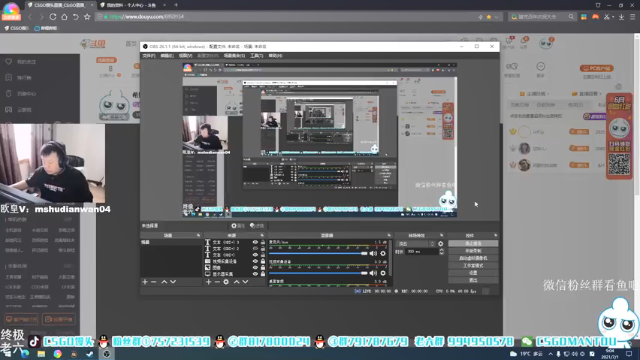640x360 pixels.
Task: Pop out Audio Mixer dock panel
Action: [x=389, y=236]
